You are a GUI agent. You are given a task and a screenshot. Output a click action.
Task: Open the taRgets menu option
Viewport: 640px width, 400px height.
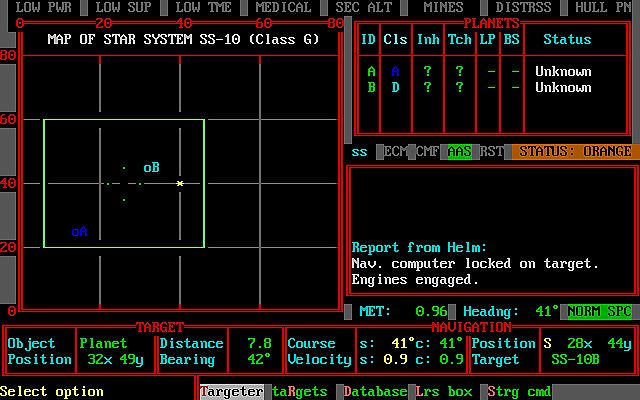click(300, 391)
